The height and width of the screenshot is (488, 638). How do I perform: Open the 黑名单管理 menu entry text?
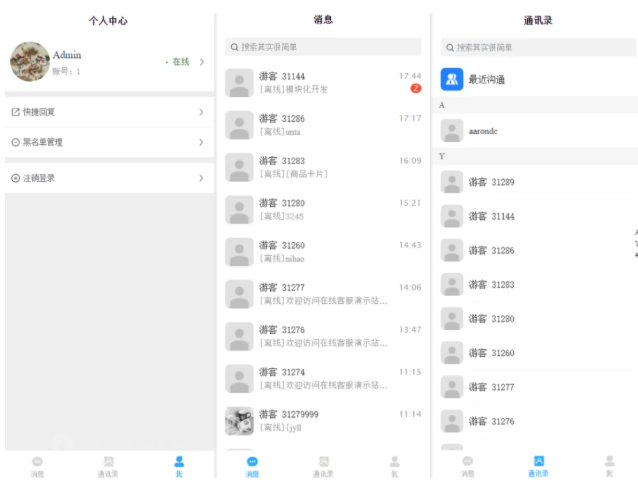click(x=43, y=142)
